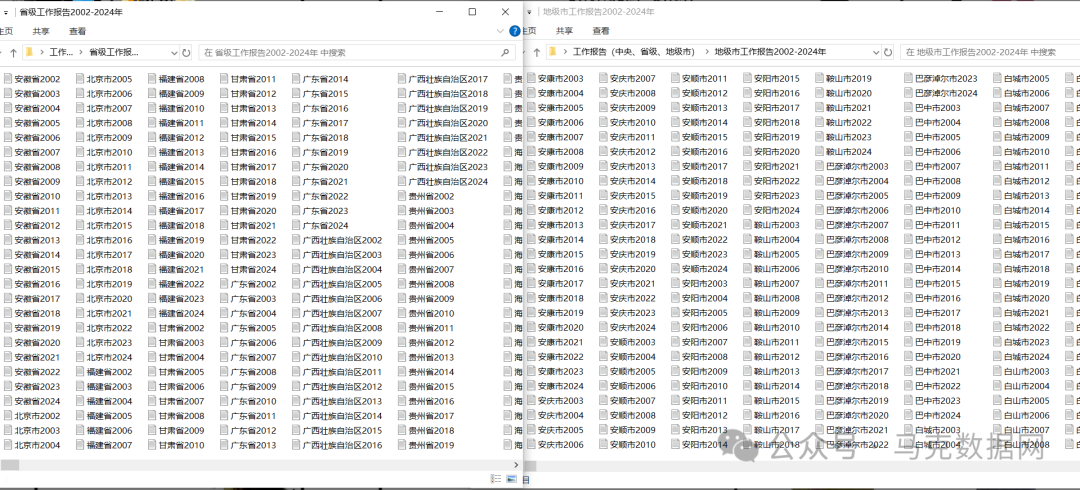Select file 北京市2024
The image size is (1080, 490).
pos(104,358)
